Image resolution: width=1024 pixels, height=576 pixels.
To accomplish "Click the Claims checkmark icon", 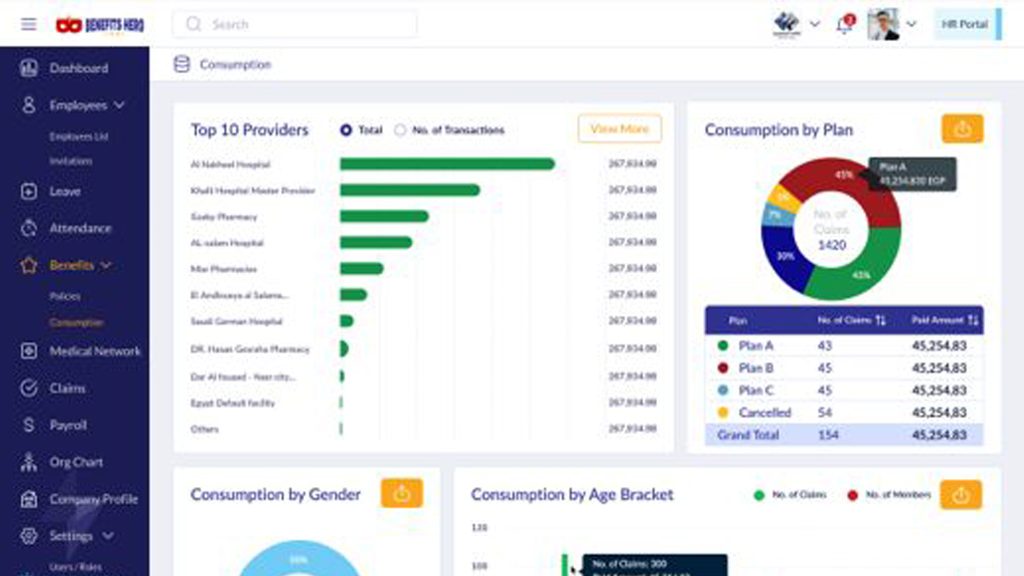I will click(x=29, y=388).
